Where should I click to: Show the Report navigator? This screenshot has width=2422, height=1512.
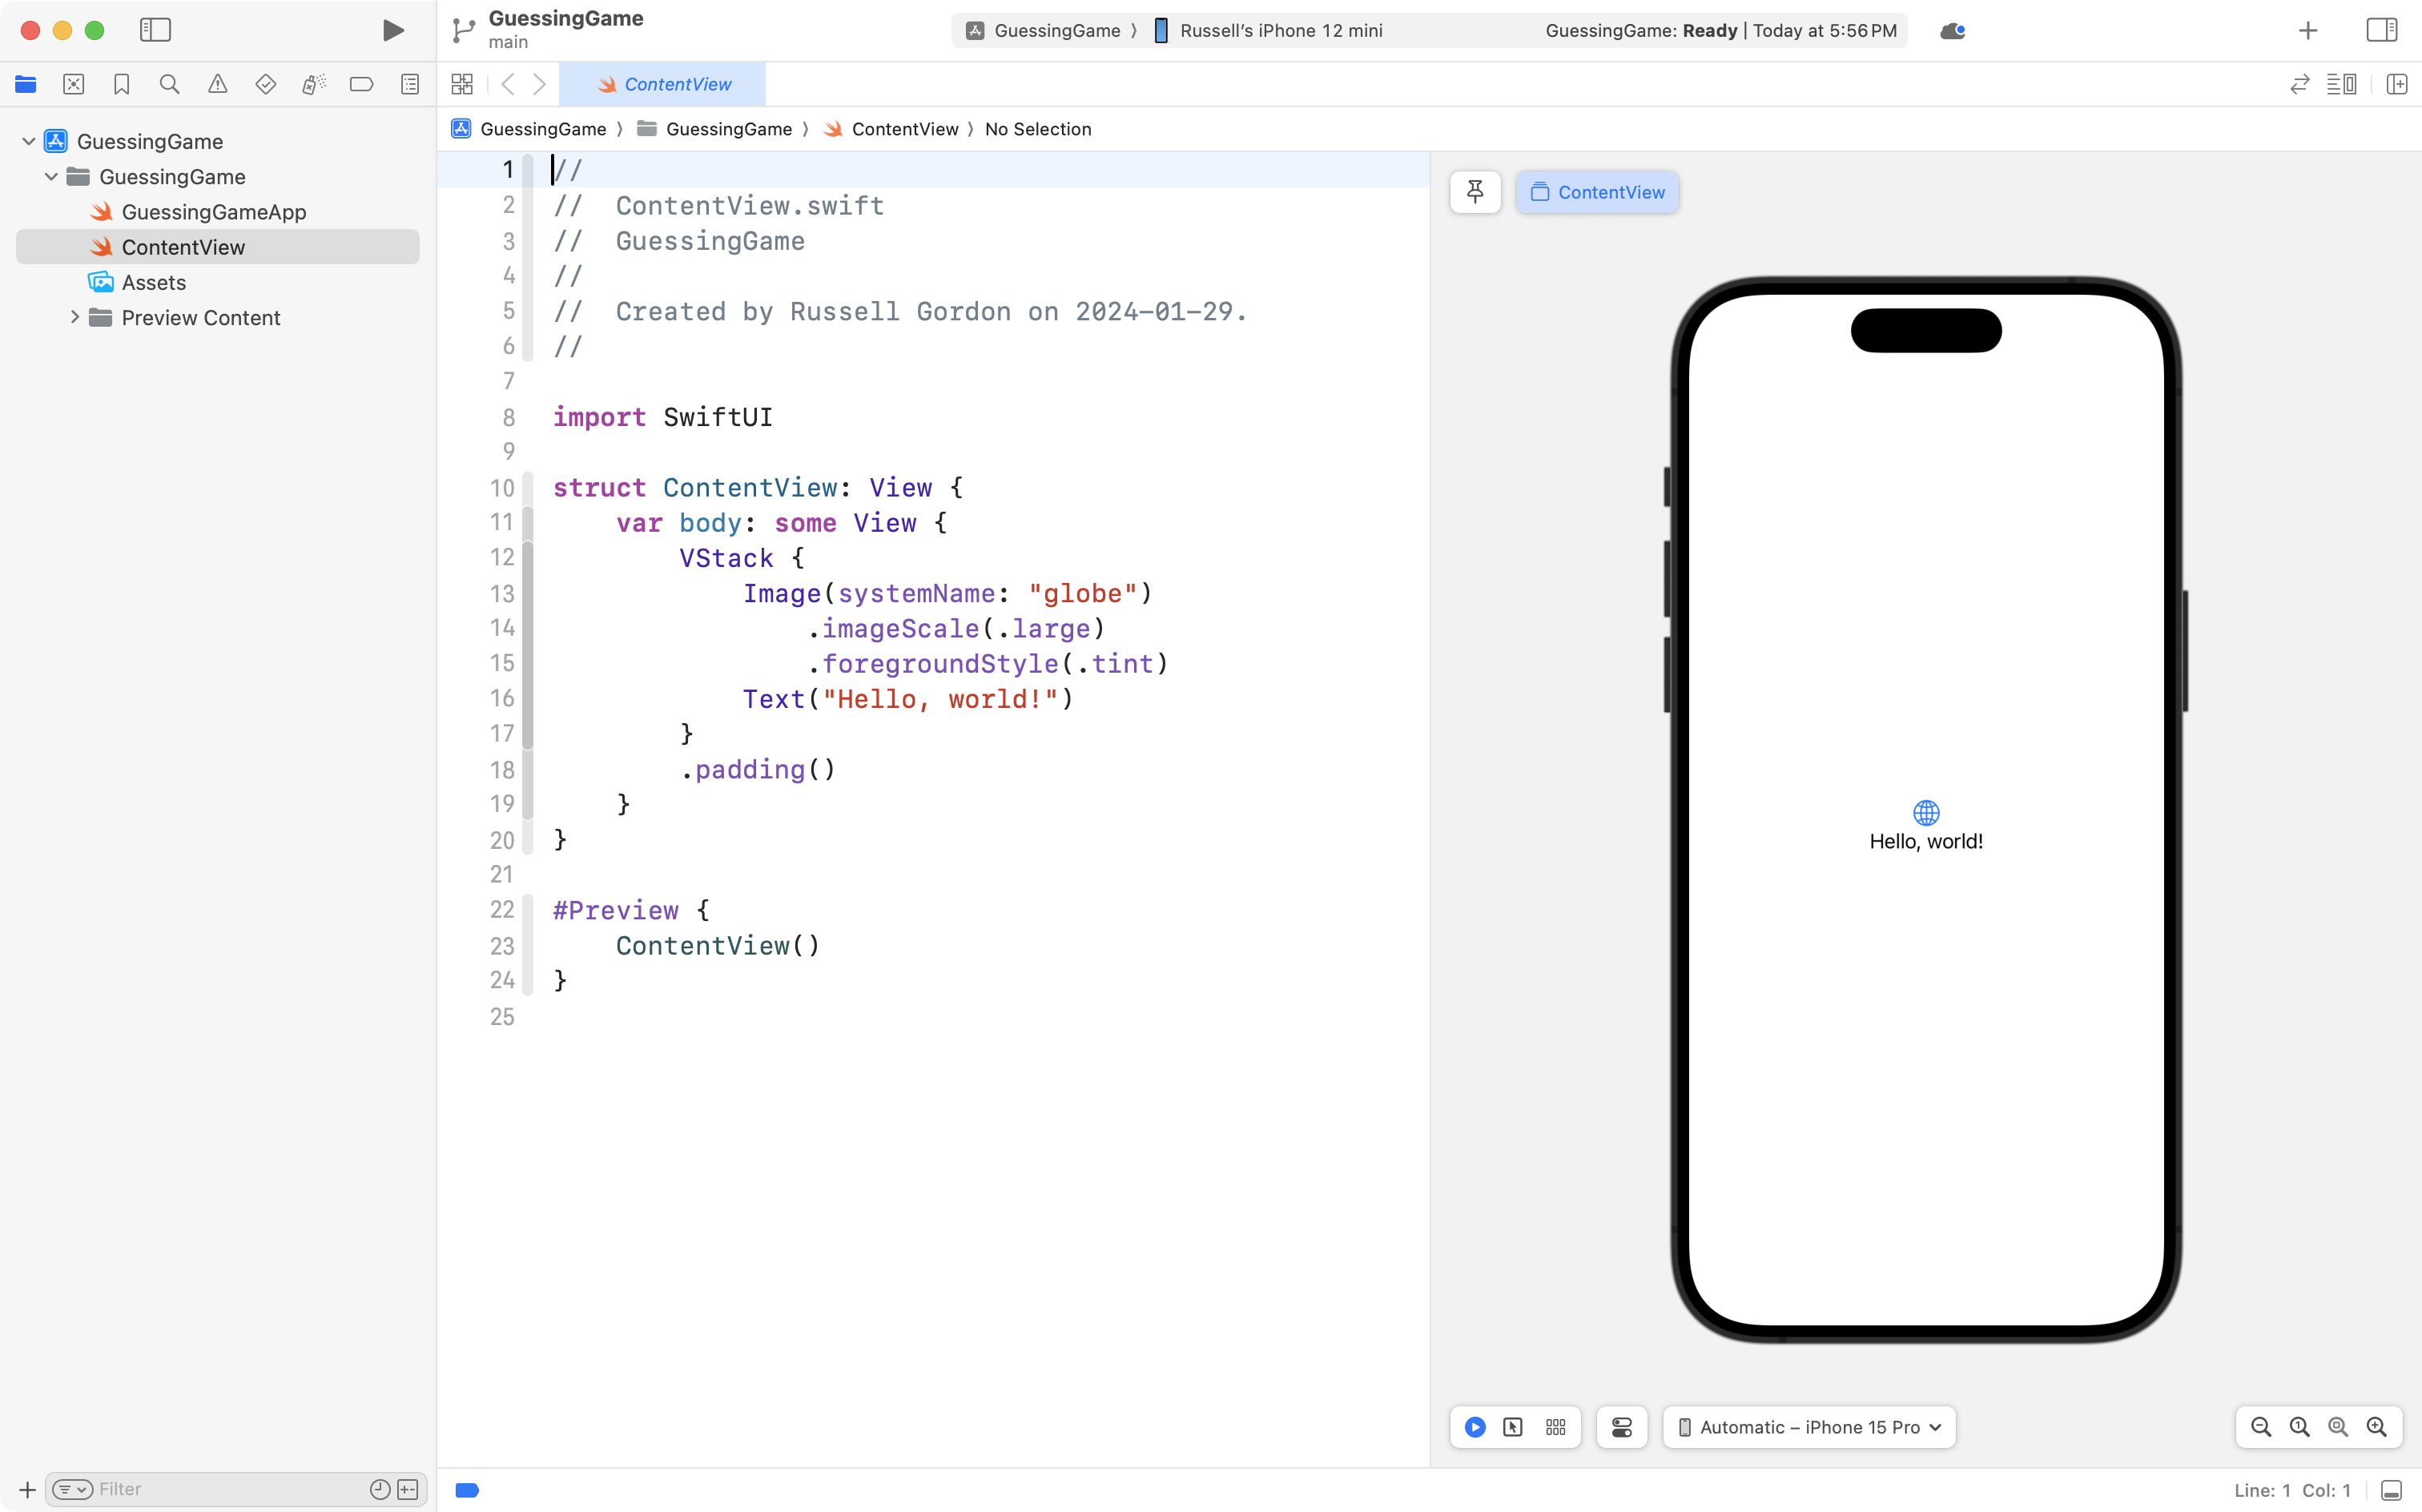pos(410,84)
